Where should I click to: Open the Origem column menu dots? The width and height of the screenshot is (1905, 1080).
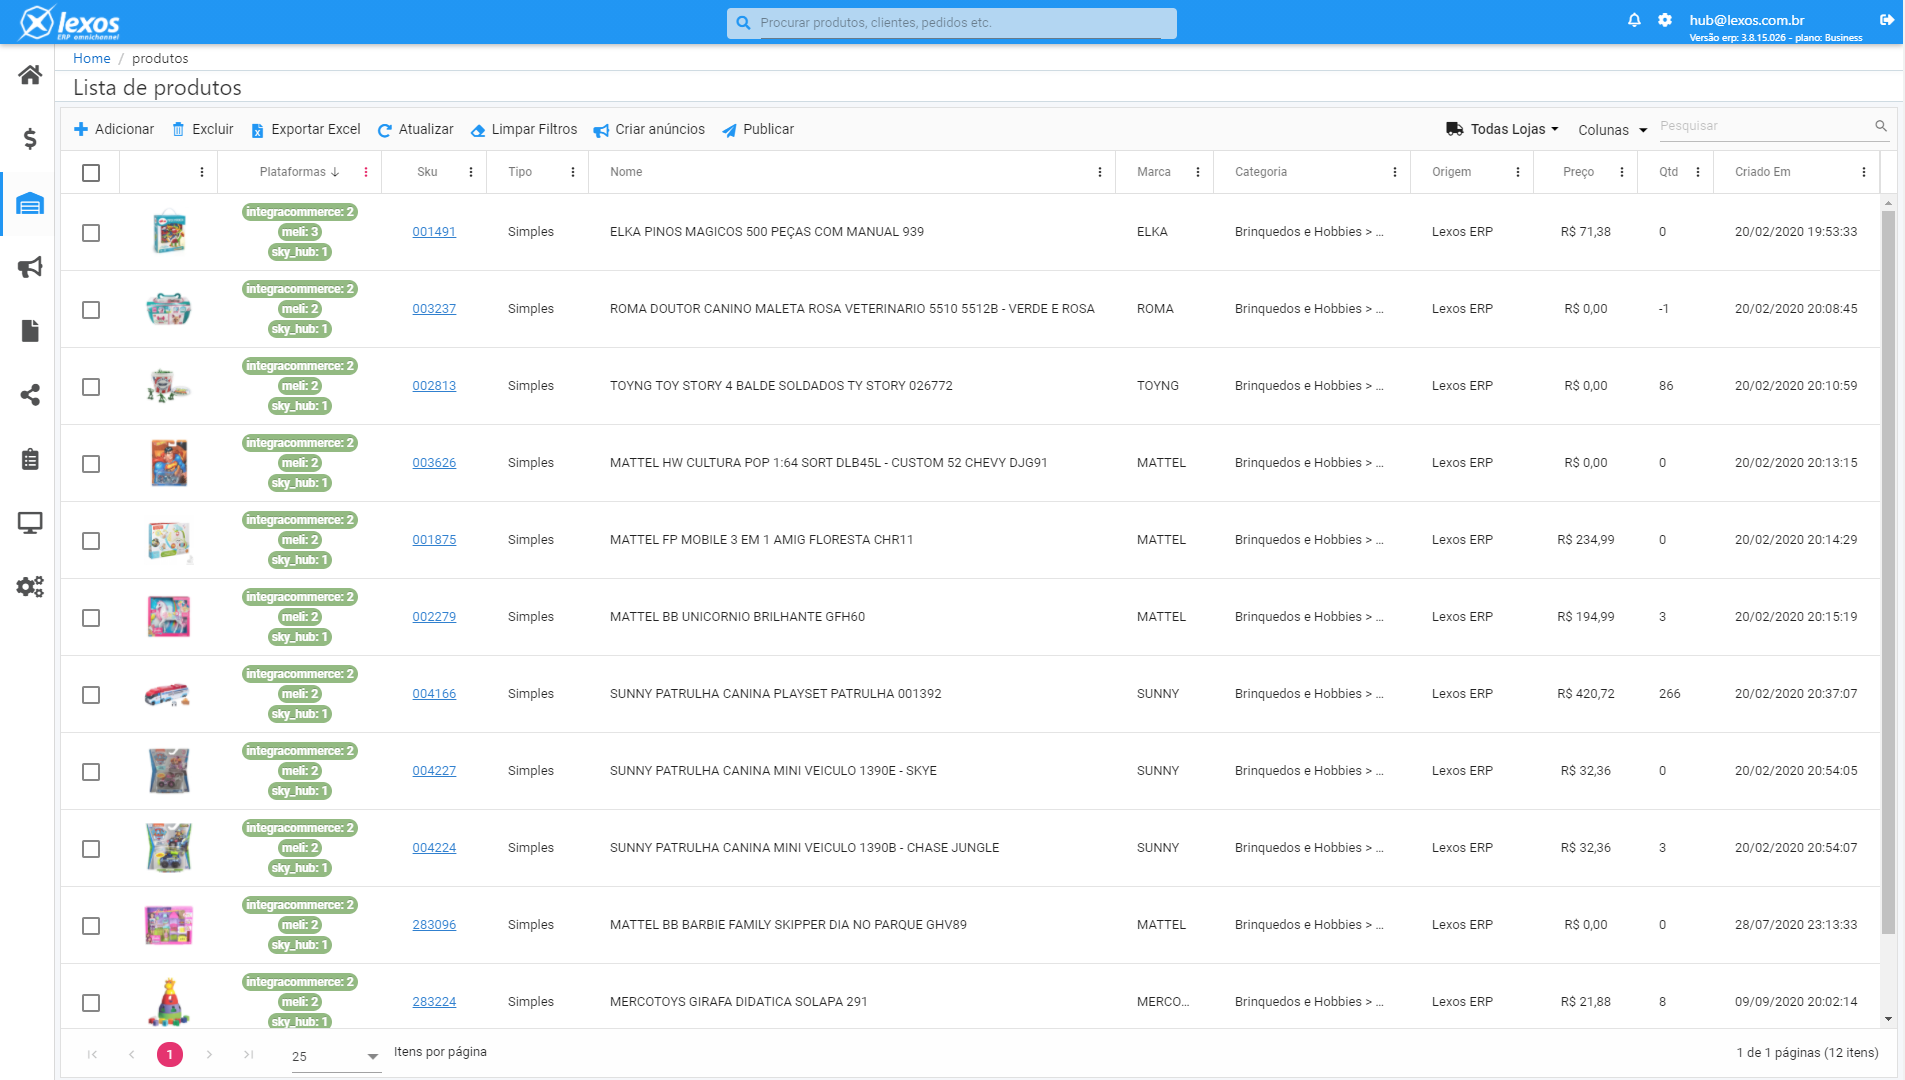pyautogui.click(x=1518, y=172)
